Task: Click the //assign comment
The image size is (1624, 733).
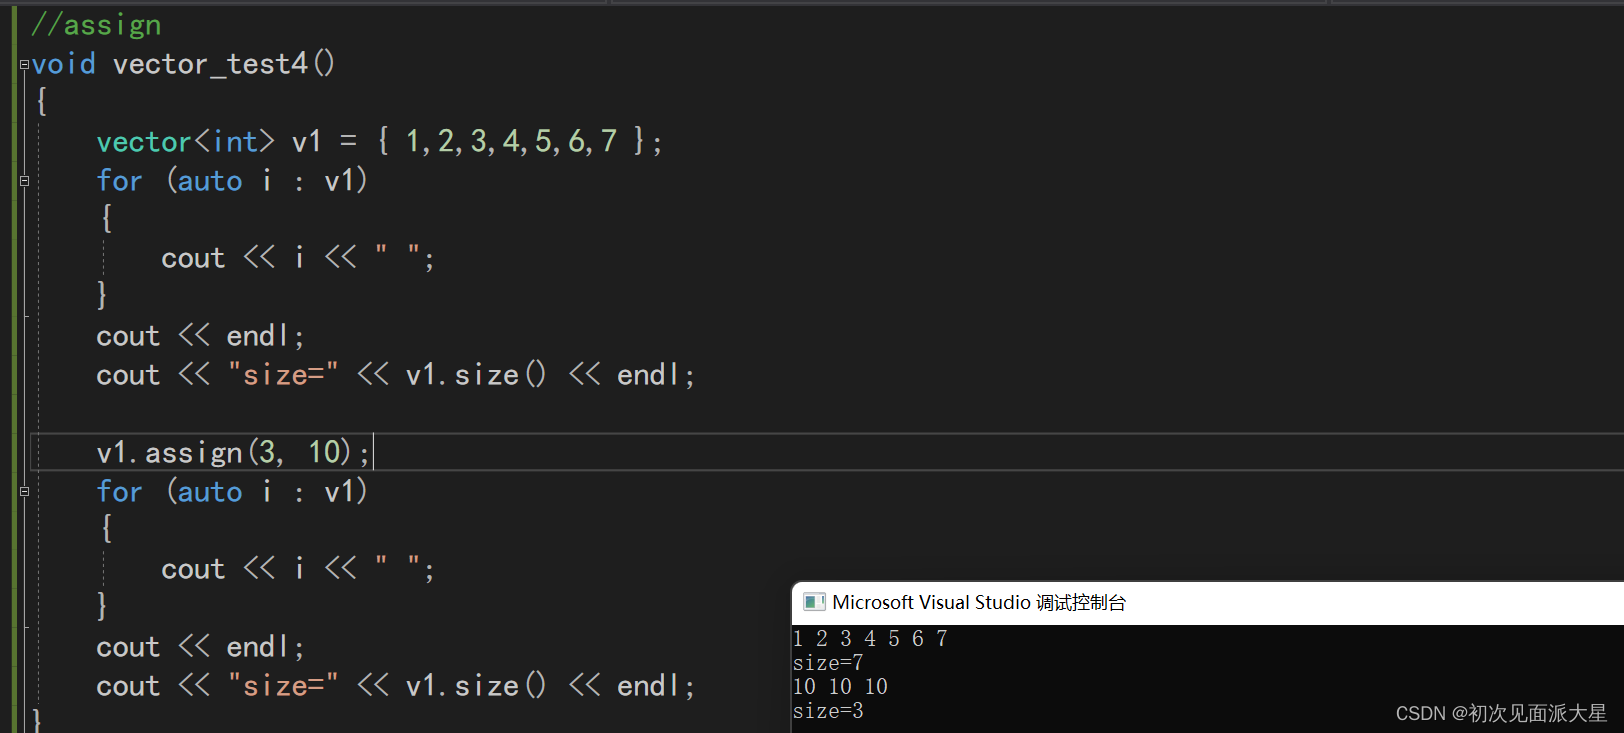Action: (x=96, y=24)
